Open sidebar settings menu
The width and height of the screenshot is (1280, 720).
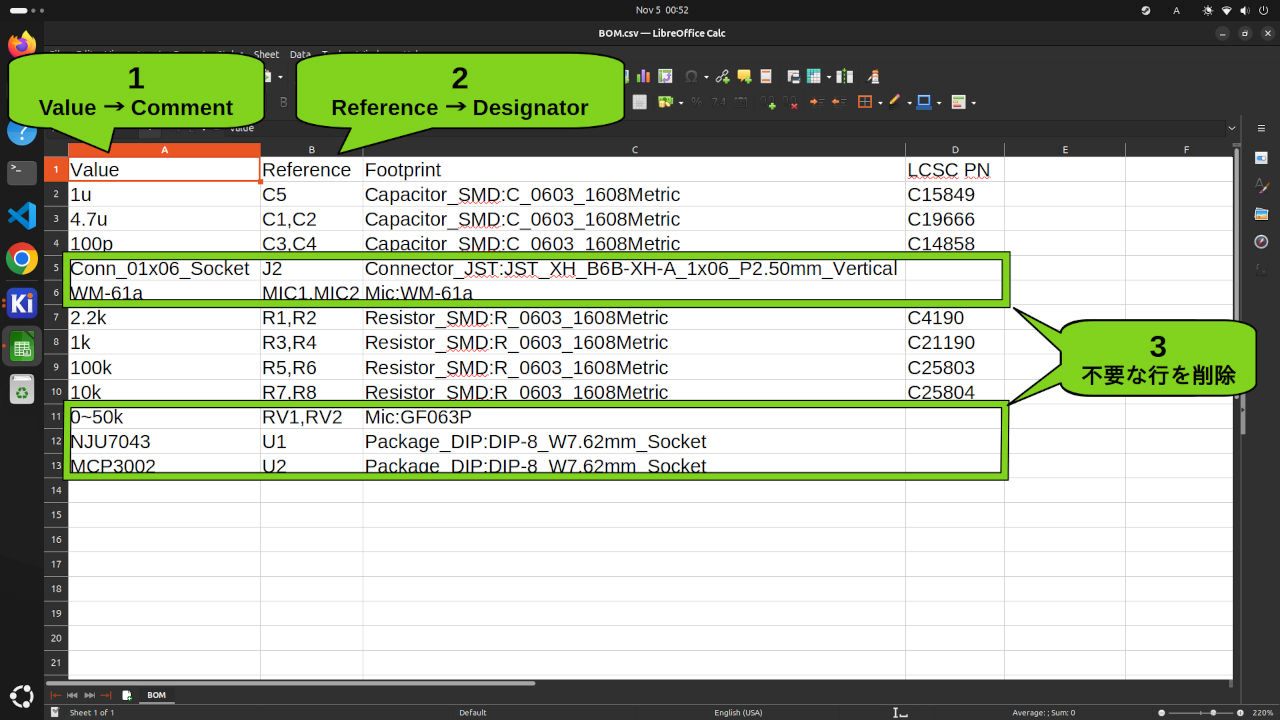click(1261, 128)
